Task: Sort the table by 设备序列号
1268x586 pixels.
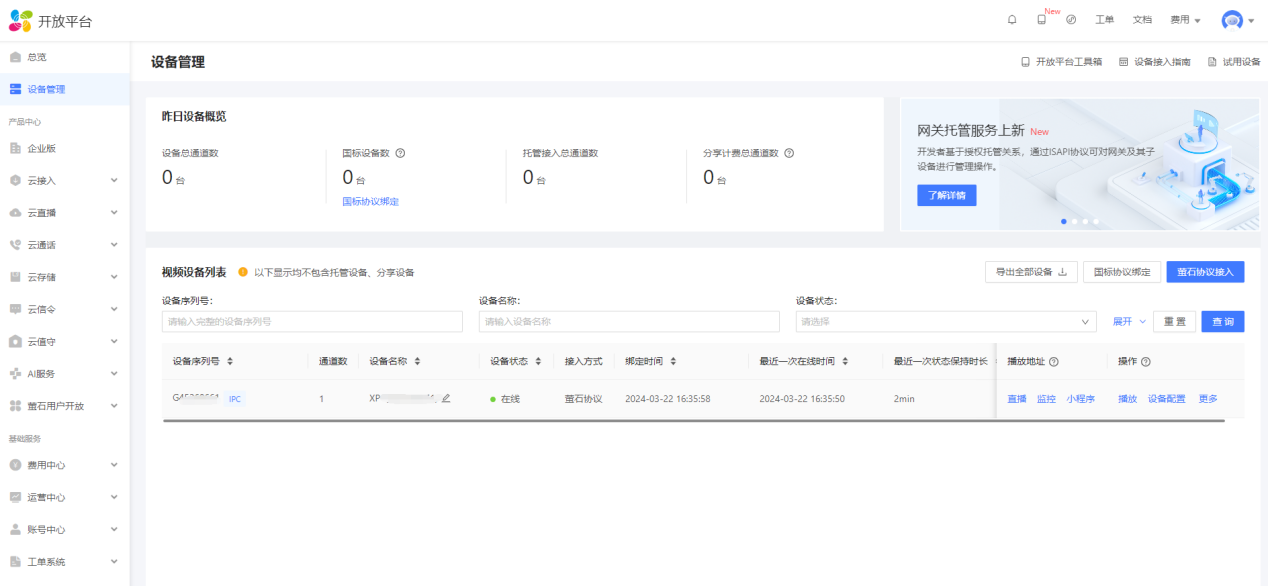Action: (231, 362)
